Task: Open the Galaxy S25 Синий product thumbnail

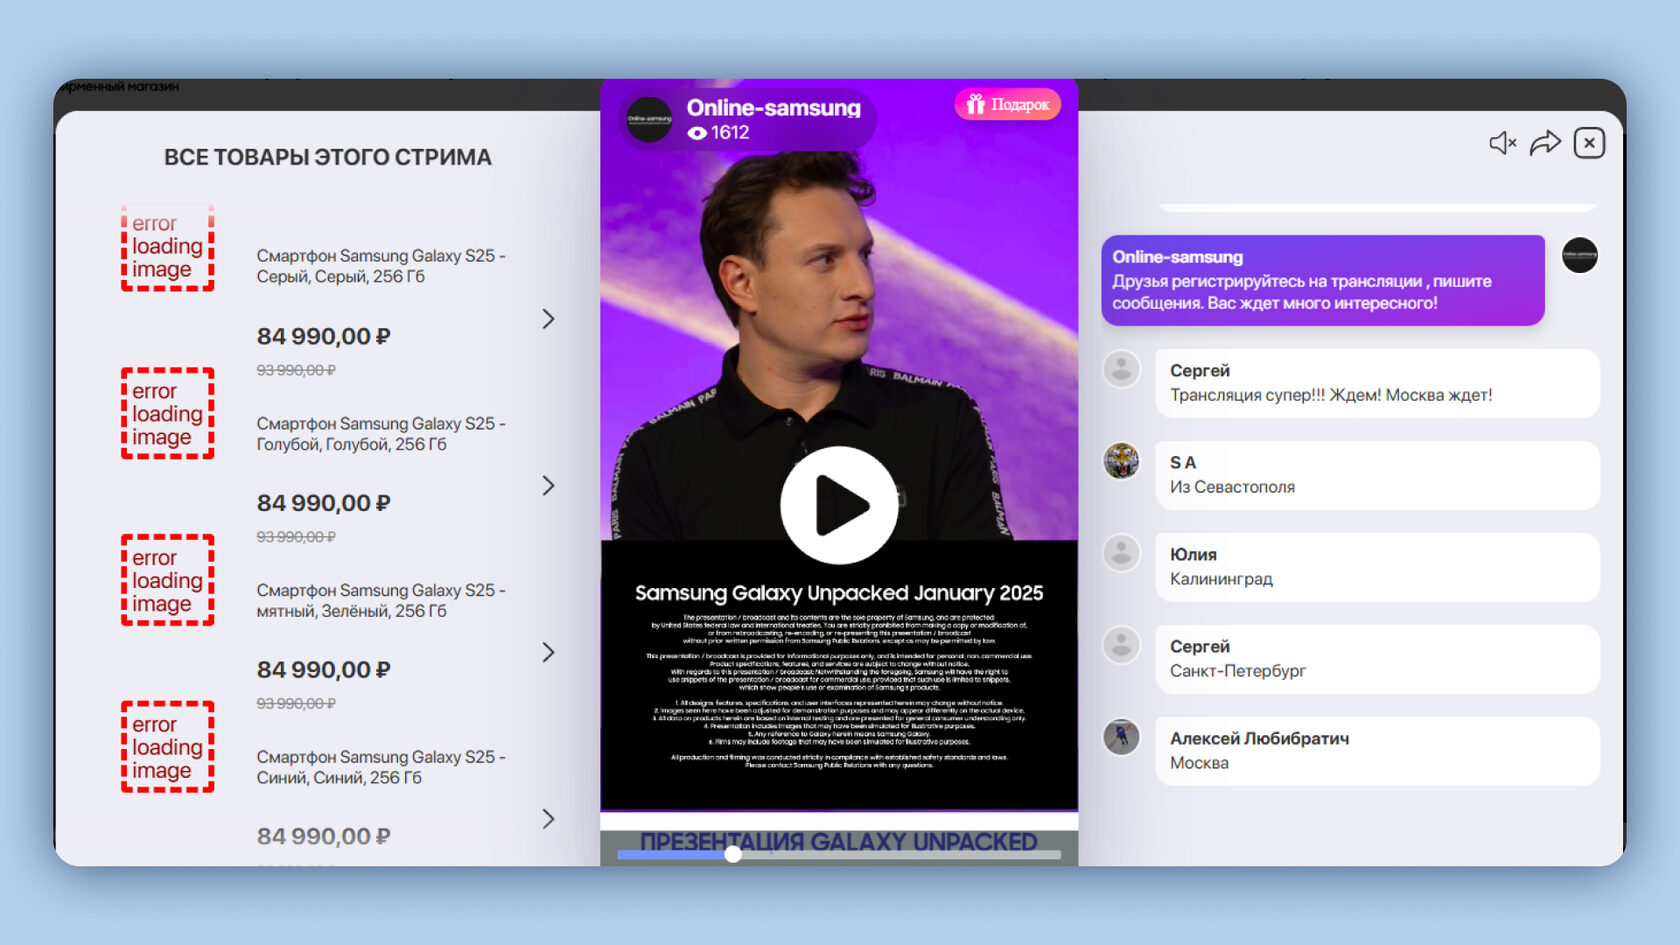Action: point(168,747)
